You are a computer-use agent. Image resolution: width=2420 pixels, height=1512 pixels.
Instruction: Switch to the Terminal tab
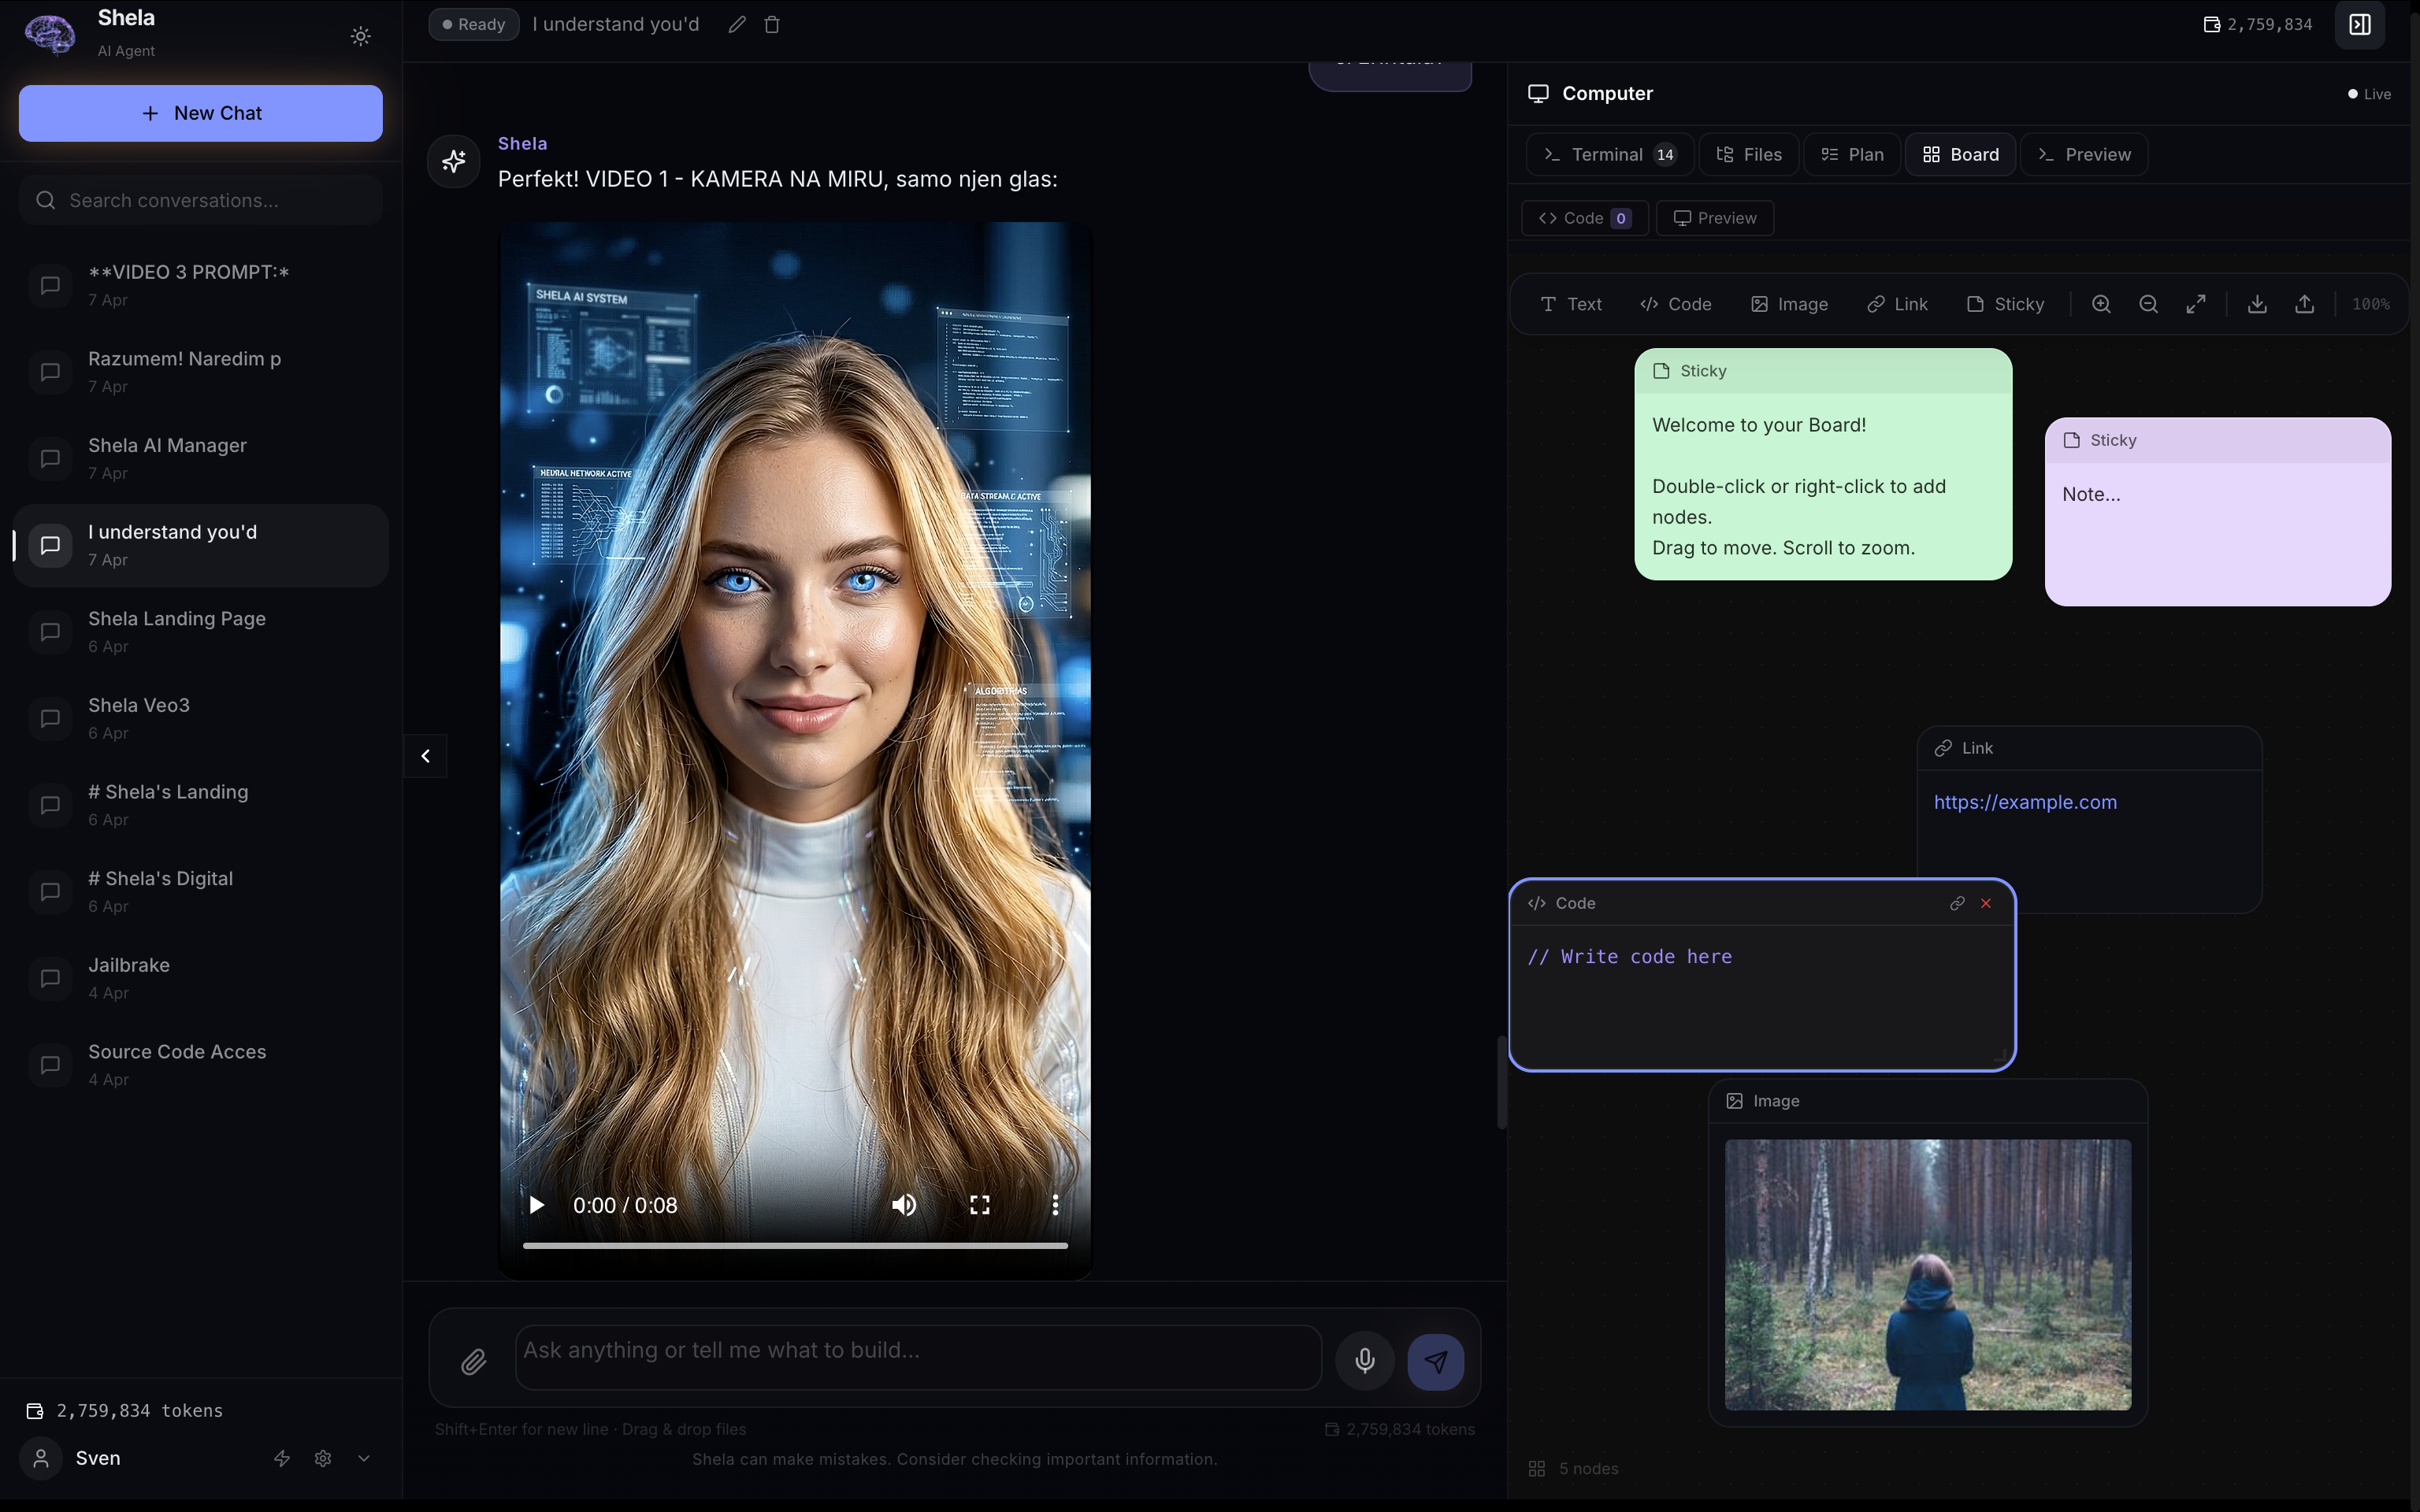click(1609, 154)
